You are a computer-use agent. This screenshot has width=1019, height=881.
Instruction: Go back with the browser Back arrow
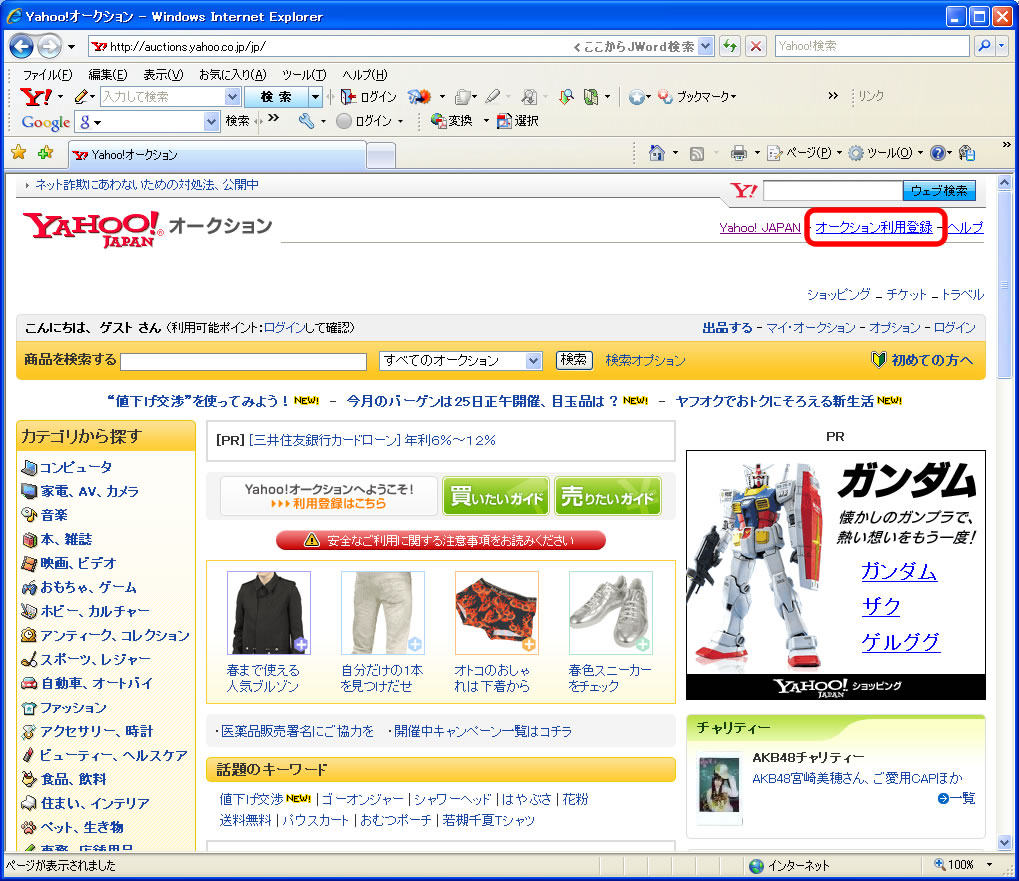coord(21,46)
